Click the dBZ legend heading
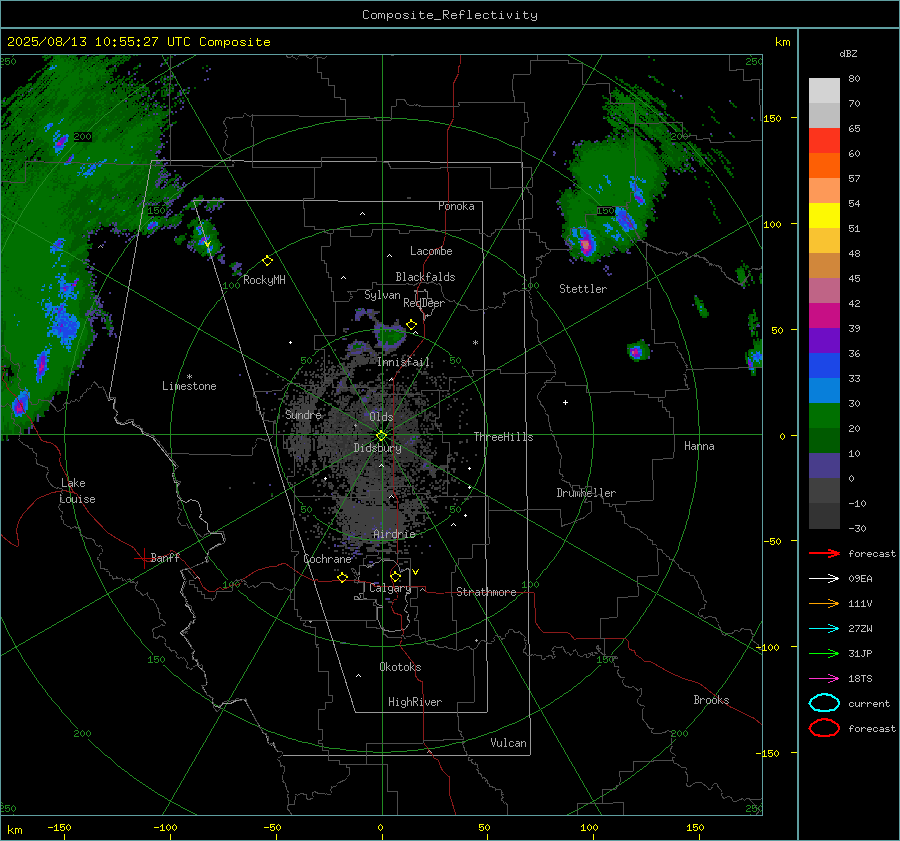Image resolution: width=900 pixels, height=841 pixels. (848, 53)
